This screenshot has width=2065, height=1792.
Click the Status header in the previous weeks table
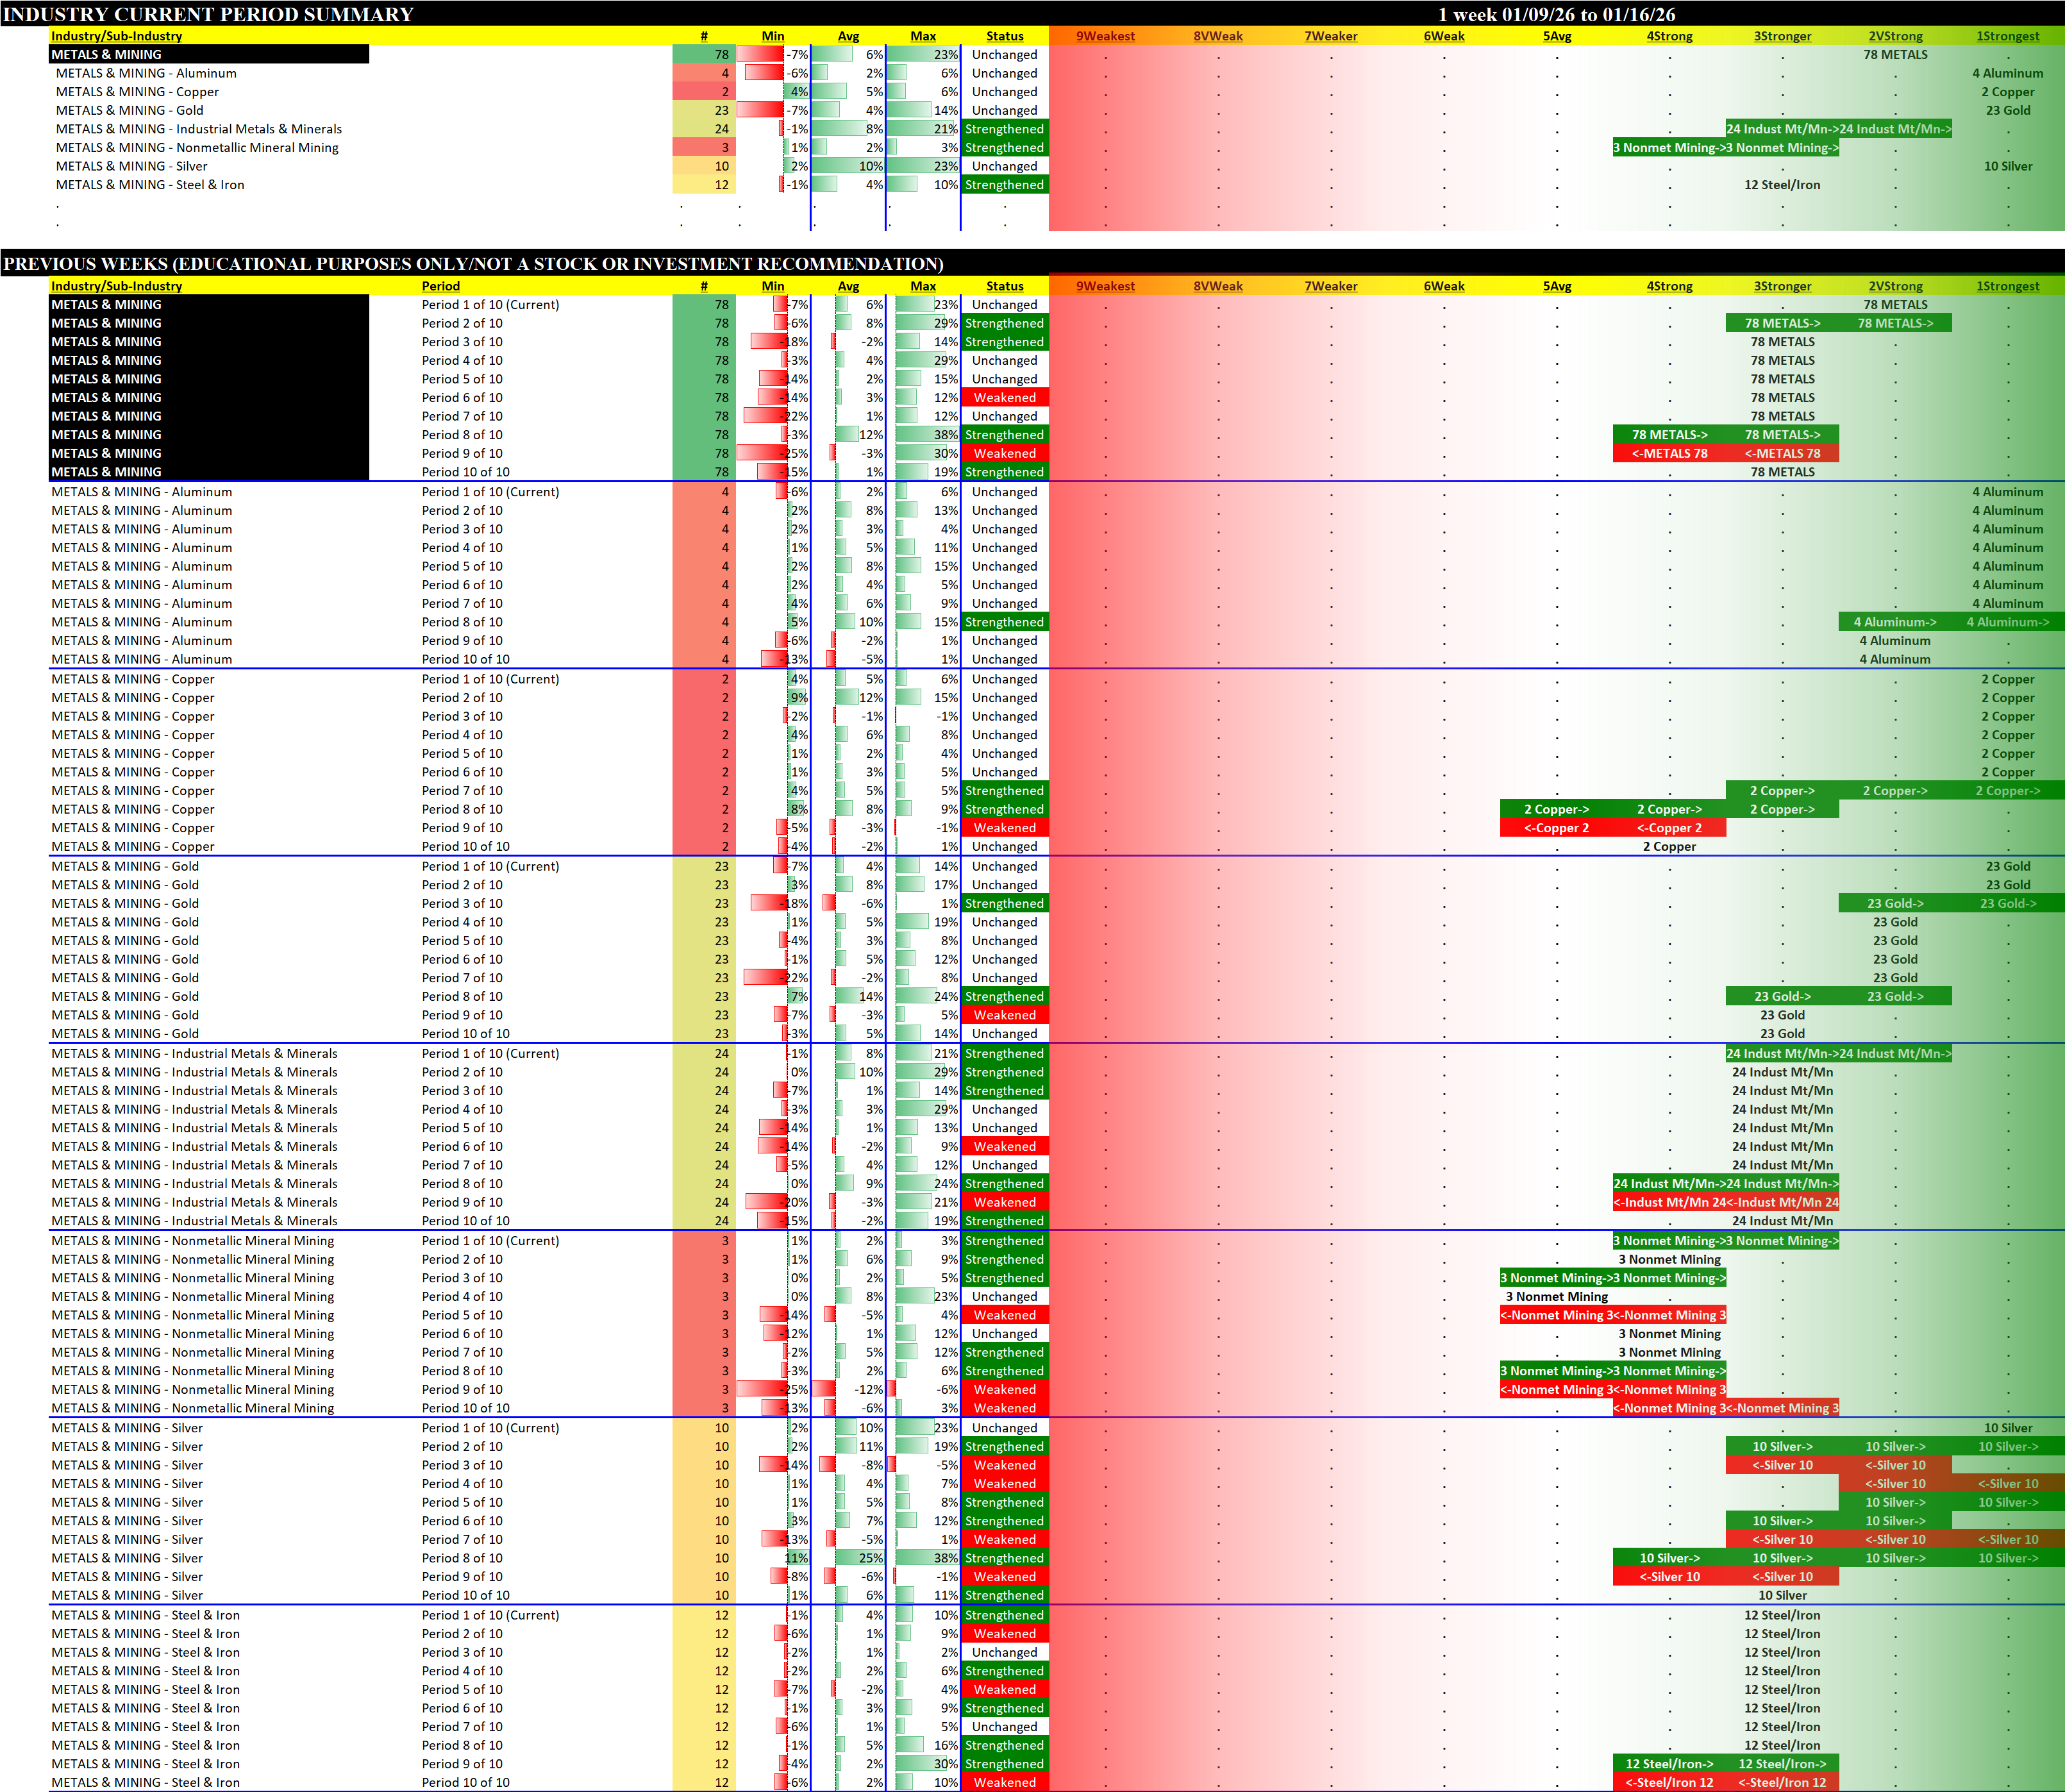1004,286
